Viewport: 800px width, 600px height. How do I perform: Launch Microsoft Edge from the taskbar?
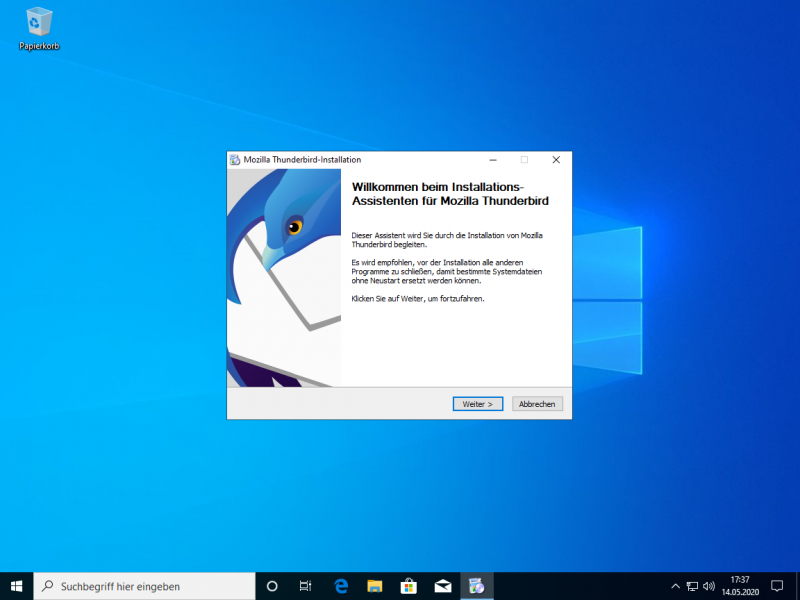(340, 586)
